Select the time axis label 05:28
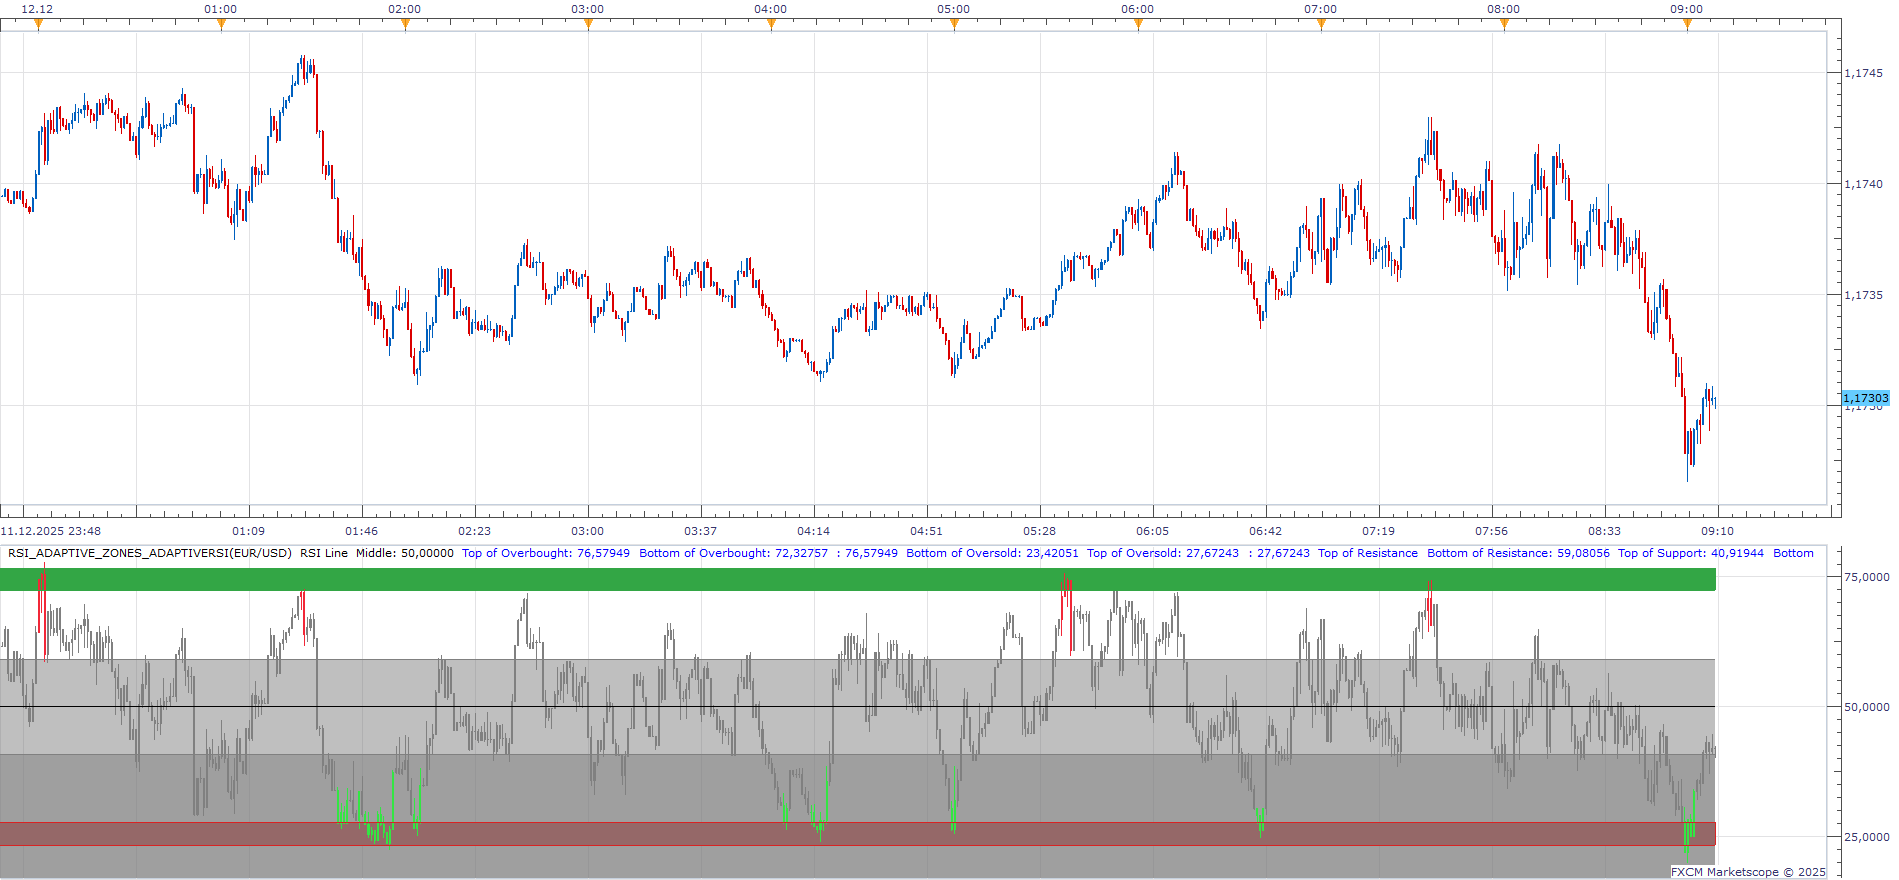This screenshot has width=1899, height=880. click(1040, 531)
